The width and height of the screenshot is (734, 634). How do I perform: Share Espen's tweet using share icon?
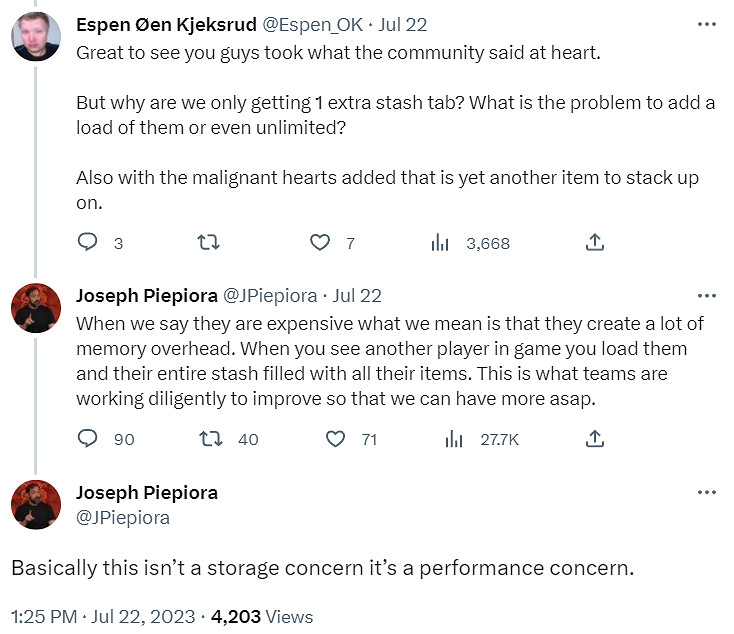point(594,242)
